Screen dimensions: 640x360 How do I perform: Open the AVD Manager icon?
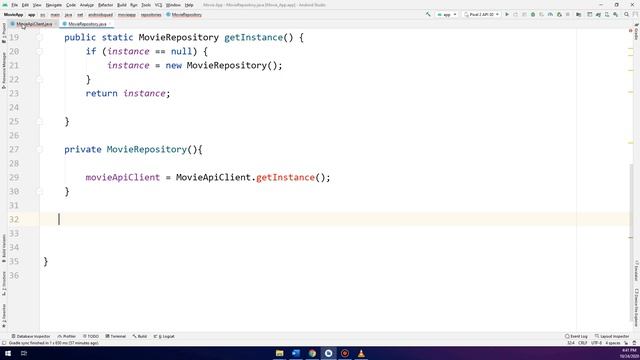[607, 14]
